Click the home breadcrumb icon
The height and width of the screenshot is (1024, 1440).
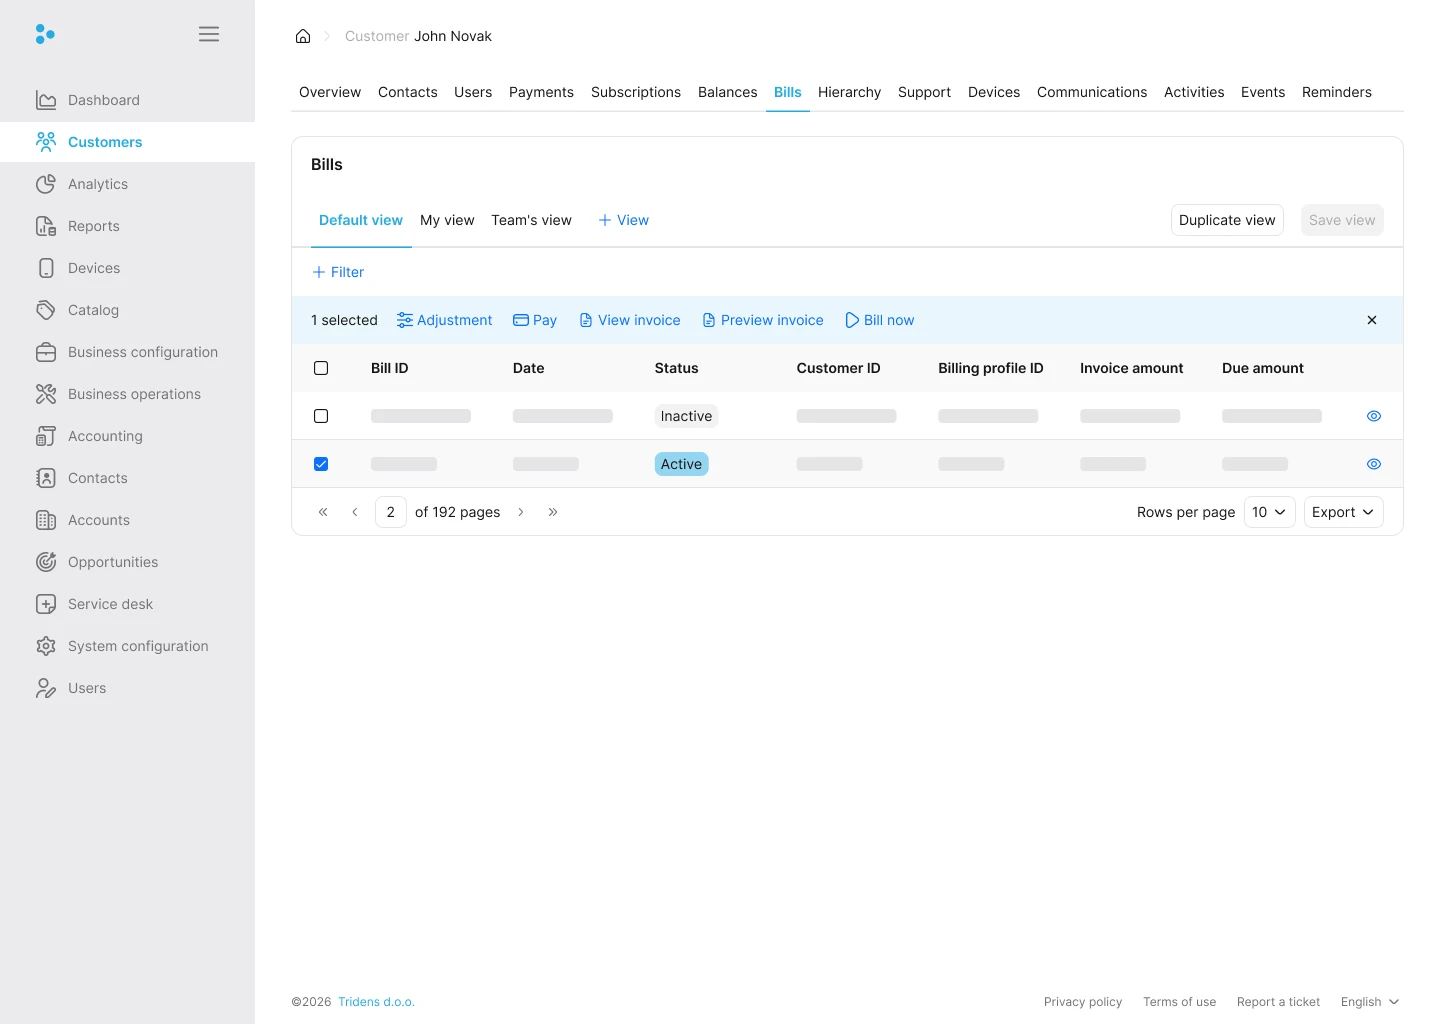pos(303,36)
